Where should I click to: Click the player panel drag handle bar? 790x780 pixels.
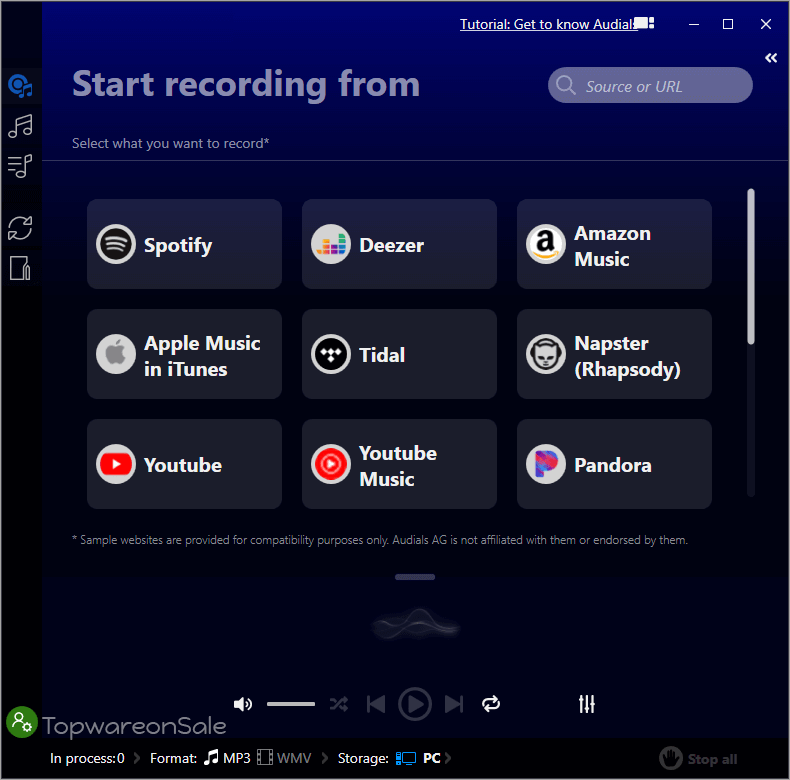[x=415, y=577]
